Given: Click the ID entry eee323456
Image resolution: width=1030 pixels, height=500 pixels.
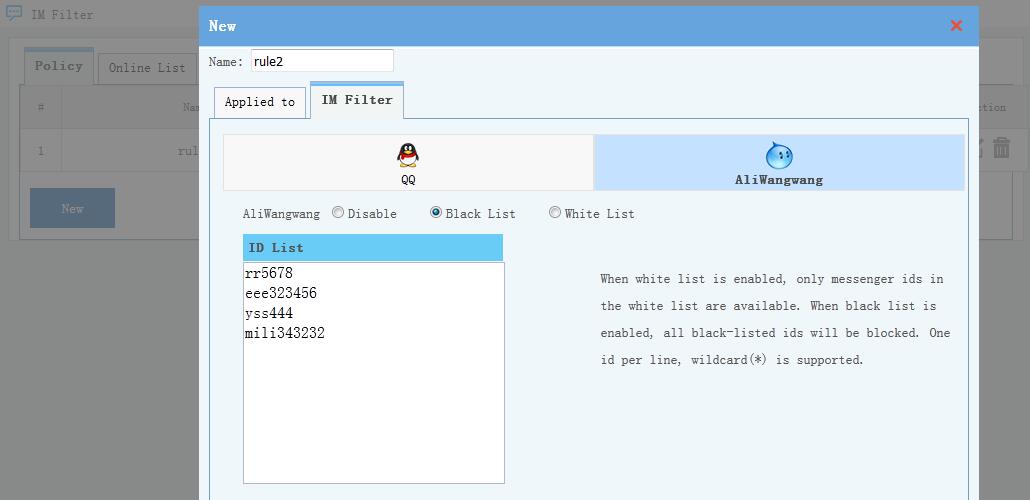Looking at the screenshot, I should click(x=280, y=292).
